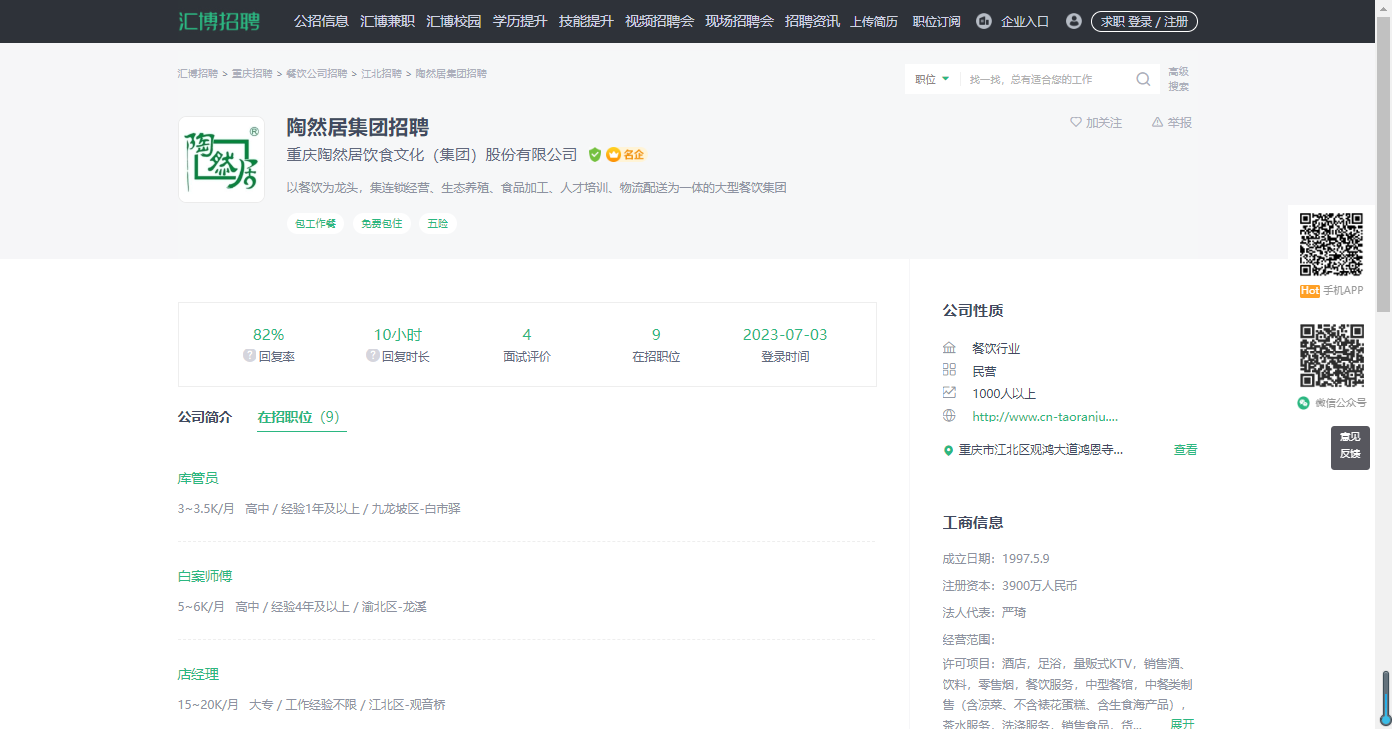Screen dimensions: 1392x729
Task: Click the green verified shield badge
Action: pyautogui.click(x=595, y=155)
